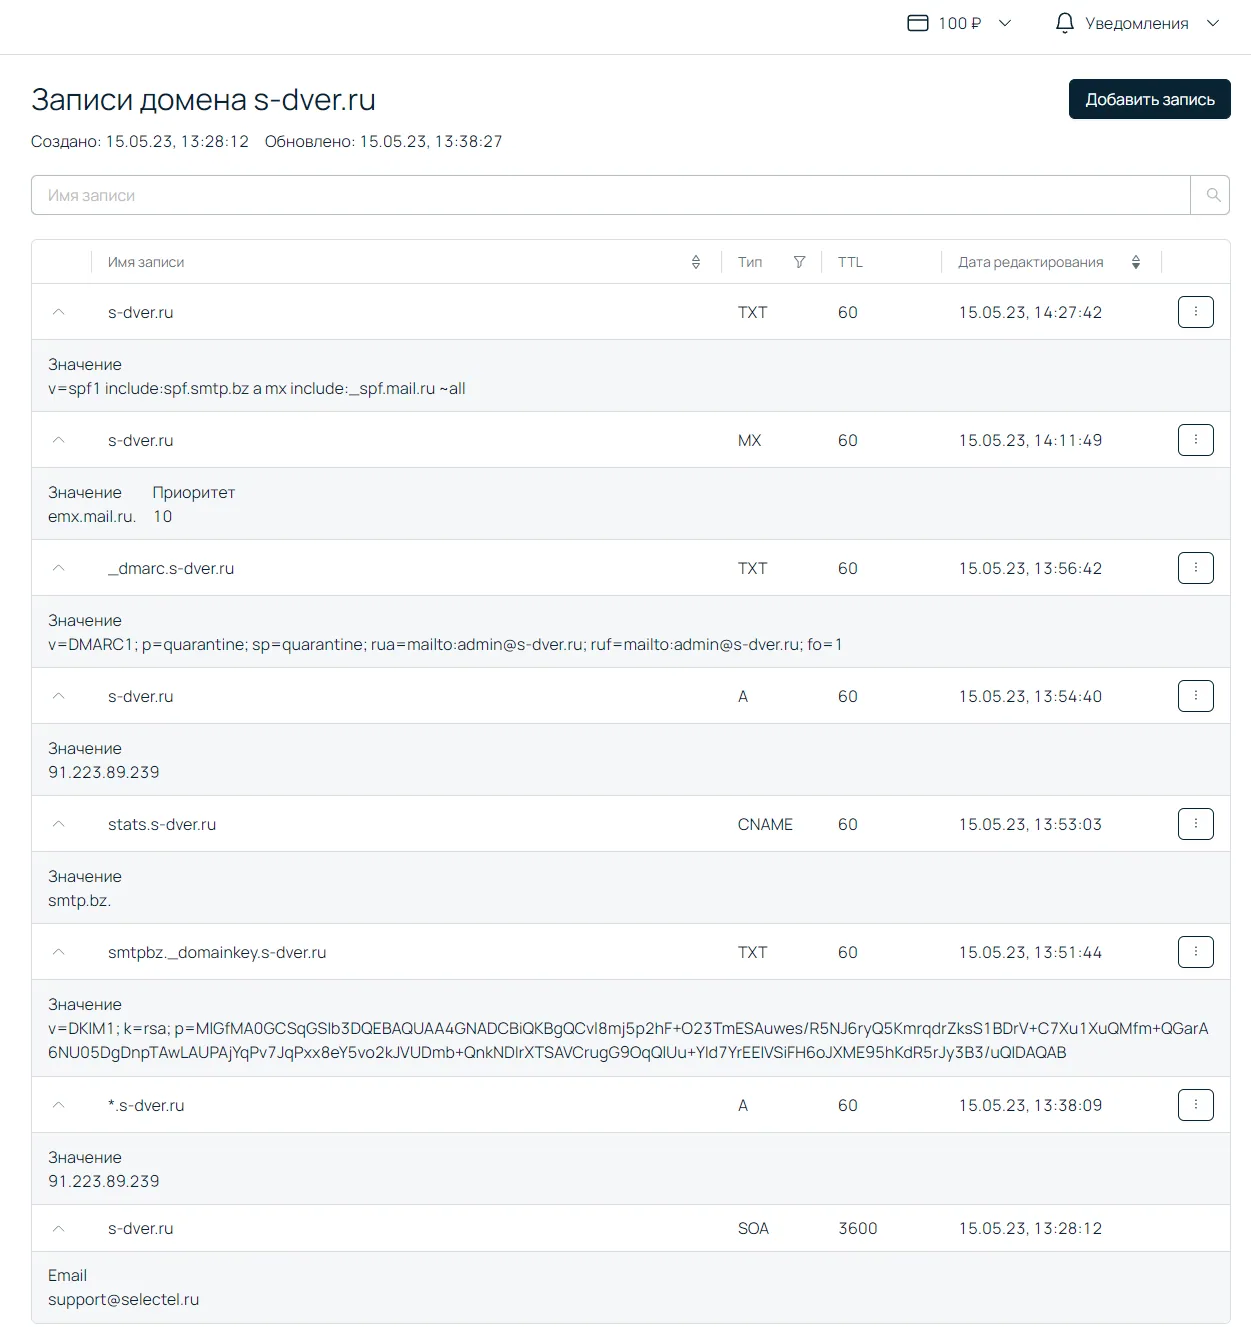
Task: Click the DKIM value starting v=DKIM1
Action: point(628,1040)
